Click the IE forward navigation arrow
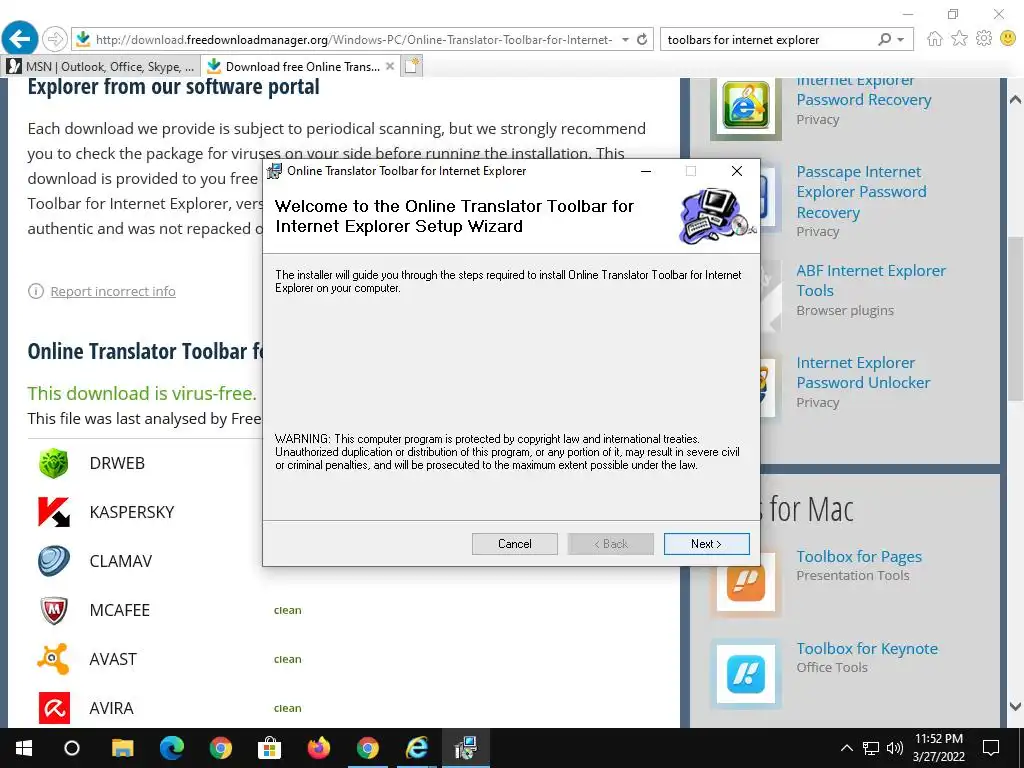This screenshot has width=1024, height=768. [55, 39]
